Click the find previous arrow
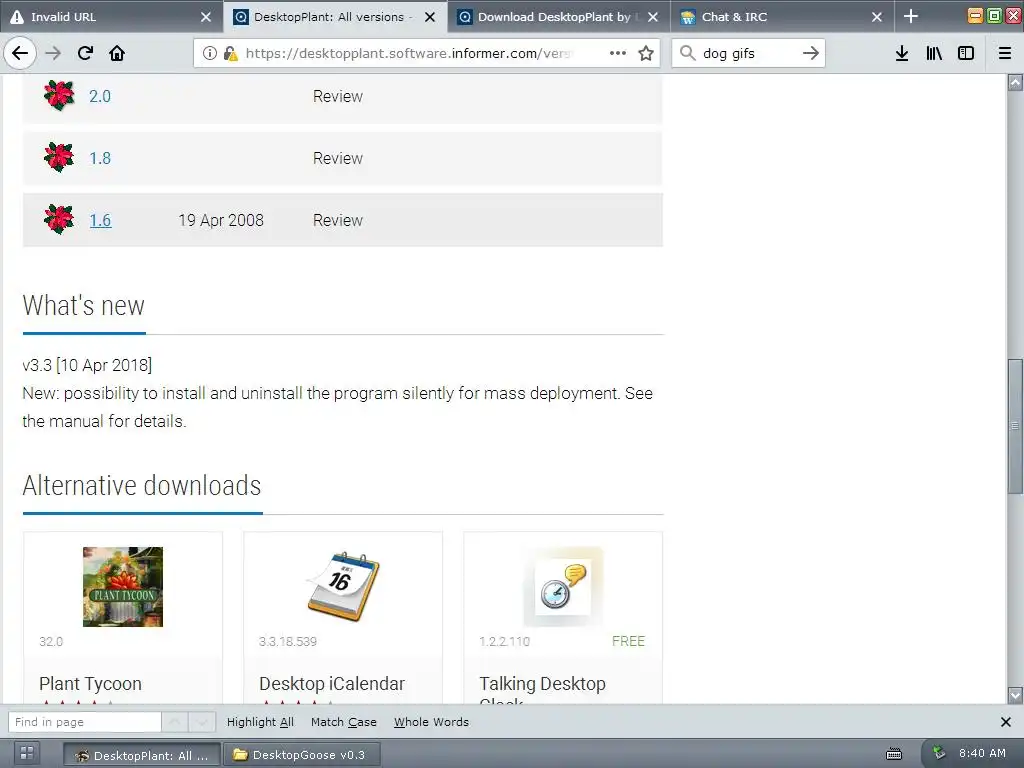1024x768 pixels. 175,722
